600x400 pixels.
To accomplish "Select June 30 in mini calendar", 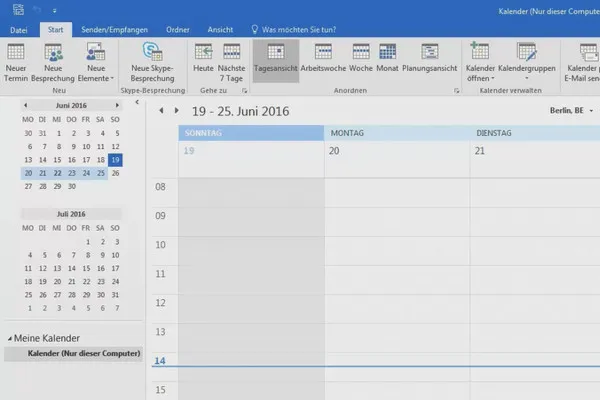I will [x=72, y=186].
